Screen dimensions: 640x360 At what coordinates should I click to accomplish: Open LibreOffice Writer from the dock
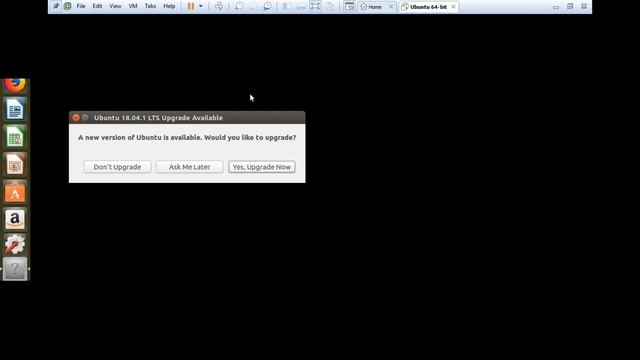click(x=15, y=109)
